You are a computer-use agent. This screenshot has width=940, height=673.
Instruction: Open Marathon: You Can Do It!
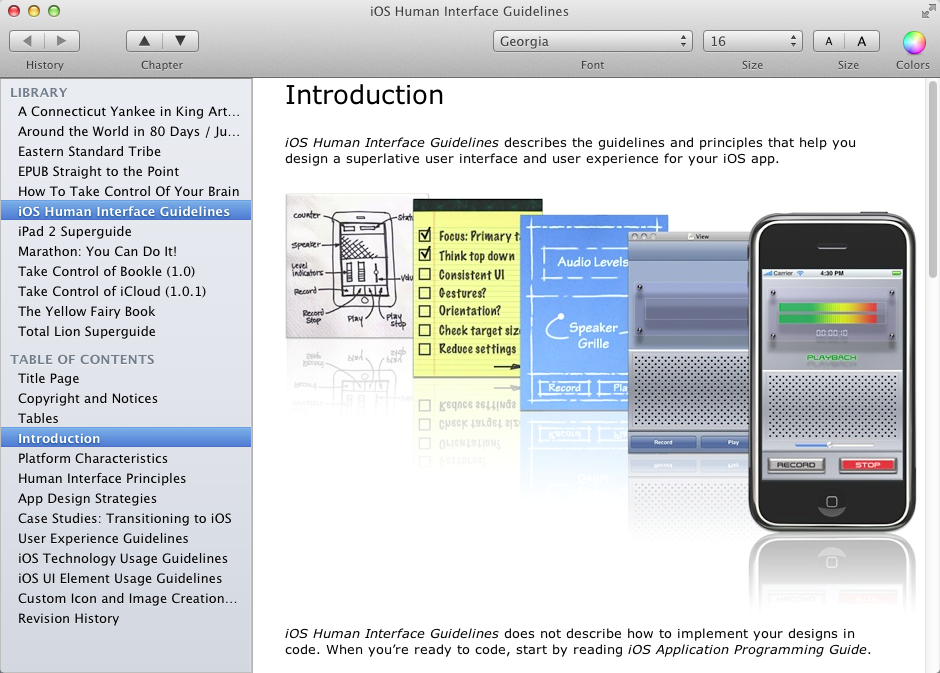(126, 251)
